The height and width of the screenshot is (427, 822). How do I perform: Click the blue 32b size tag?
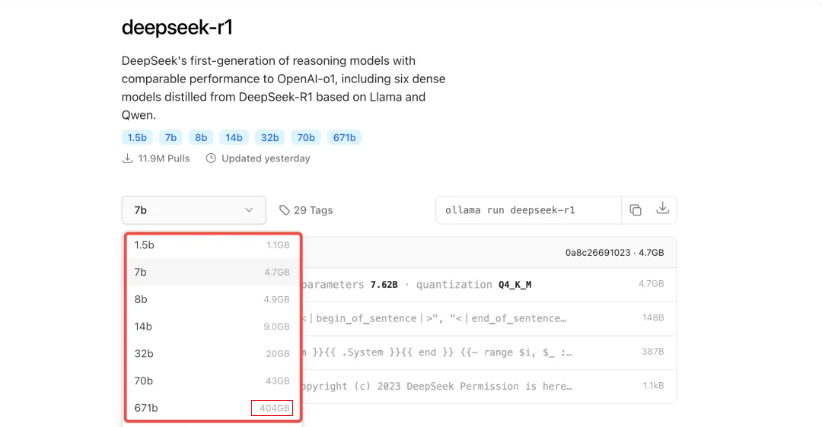(x=268, y=137)
